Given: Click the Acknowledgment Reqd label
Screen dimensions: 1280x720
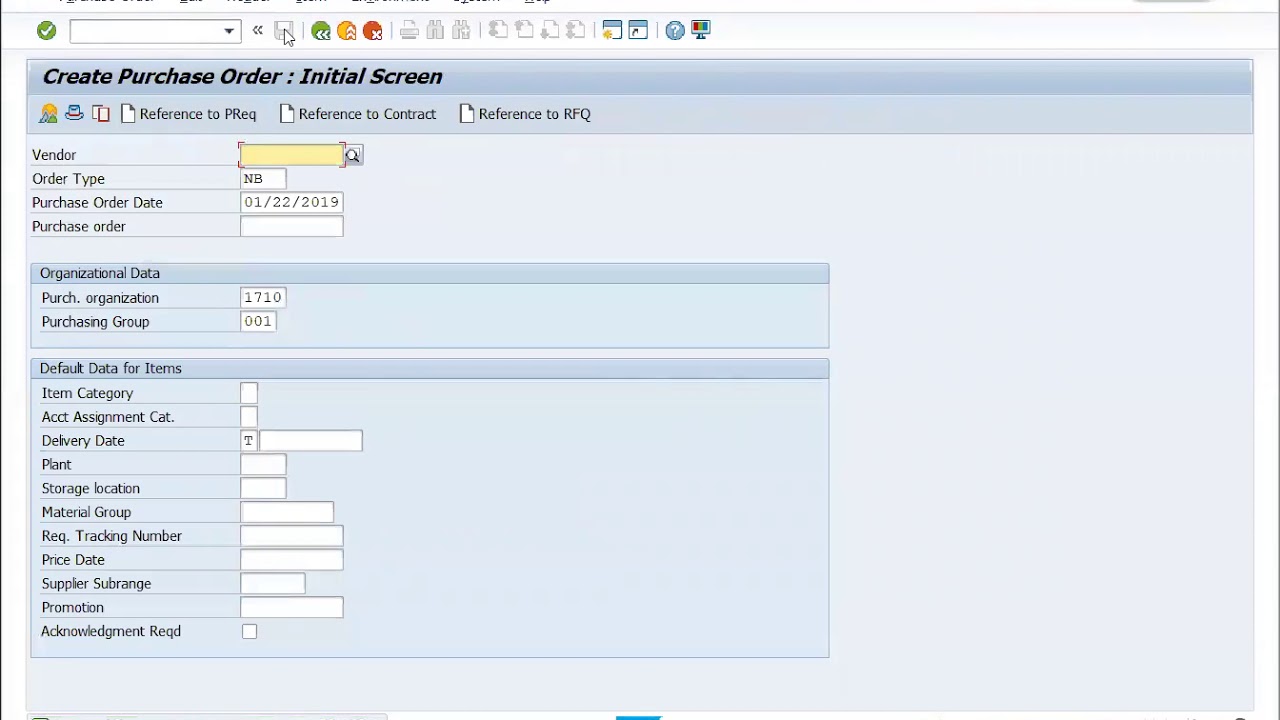Looking at the screenshot, I should [111, 632].
